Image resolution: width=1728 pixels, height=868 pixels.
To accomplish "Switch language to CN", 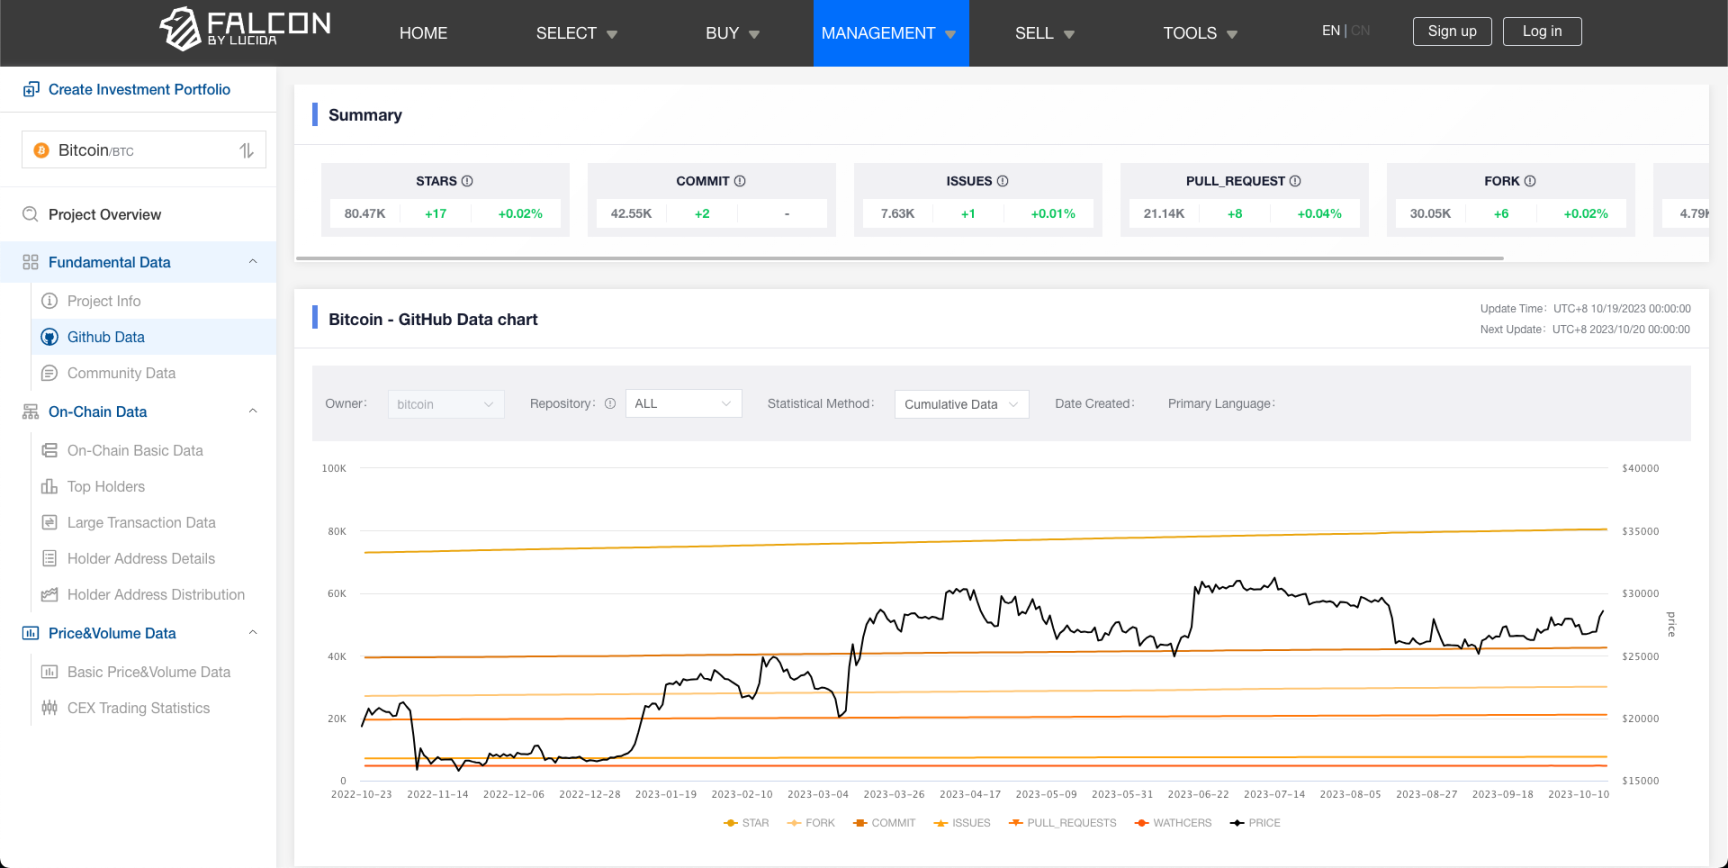I will [1361, 31].
